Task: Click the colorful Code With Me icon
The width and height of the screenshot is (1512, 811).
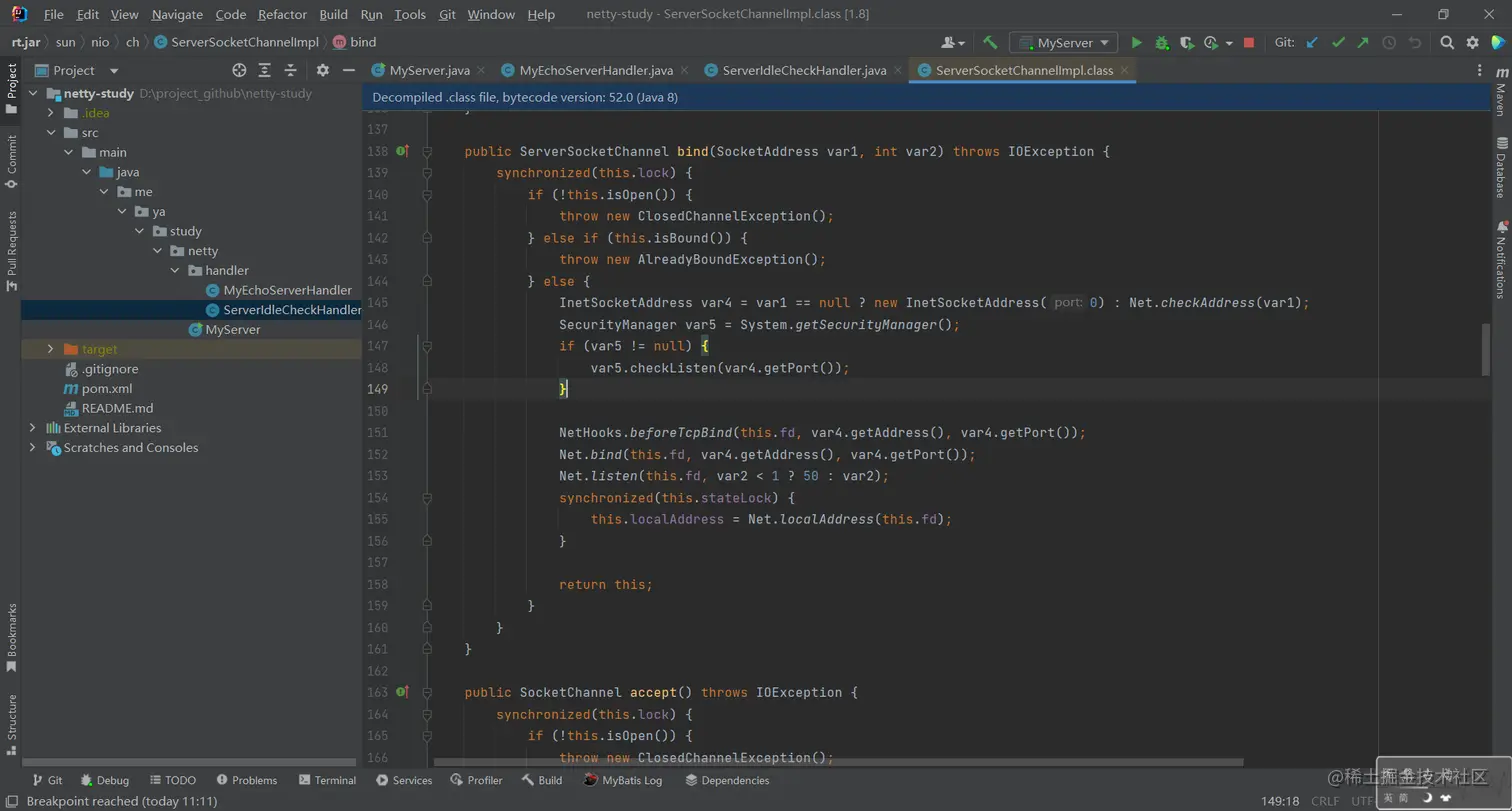Action: point(1497,43)
